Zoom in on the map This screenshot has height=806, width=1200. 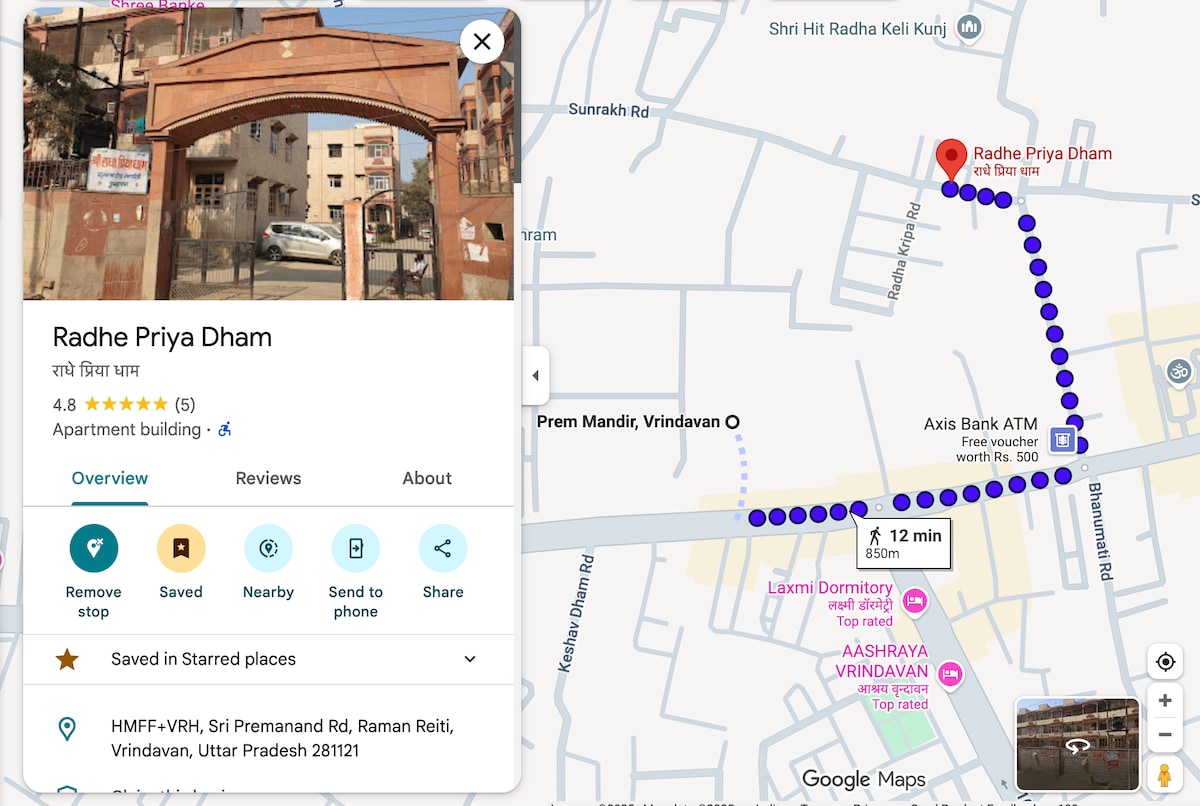click(1165, 701)
